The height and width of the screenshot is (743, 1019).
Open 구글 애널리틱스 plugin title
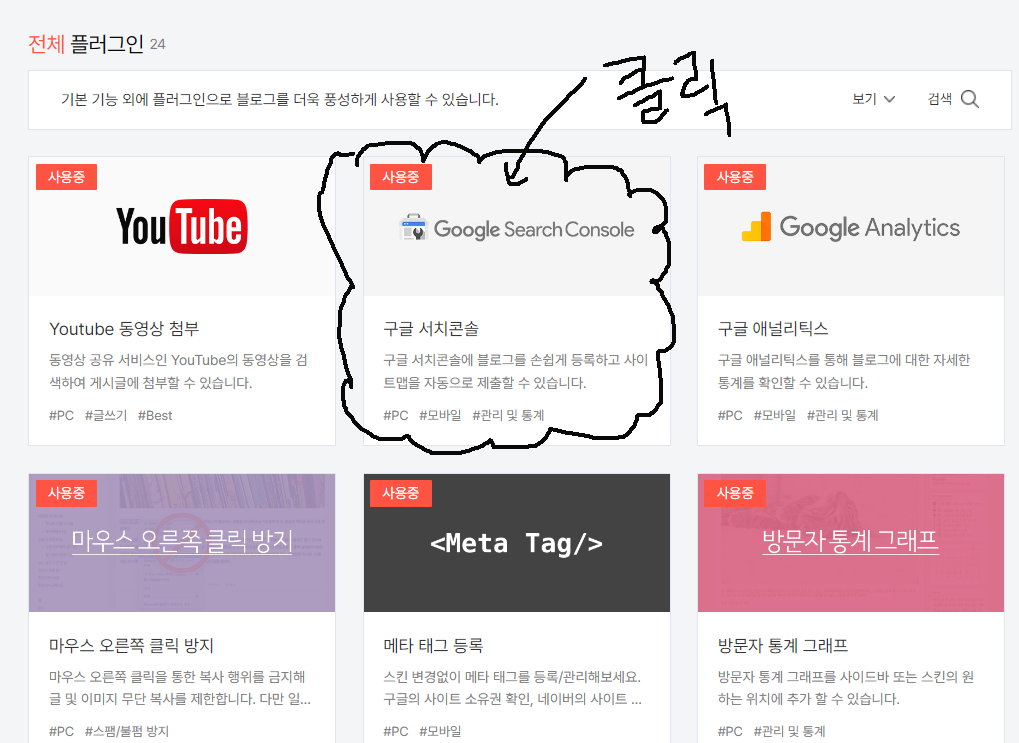(x=773, y=329)
